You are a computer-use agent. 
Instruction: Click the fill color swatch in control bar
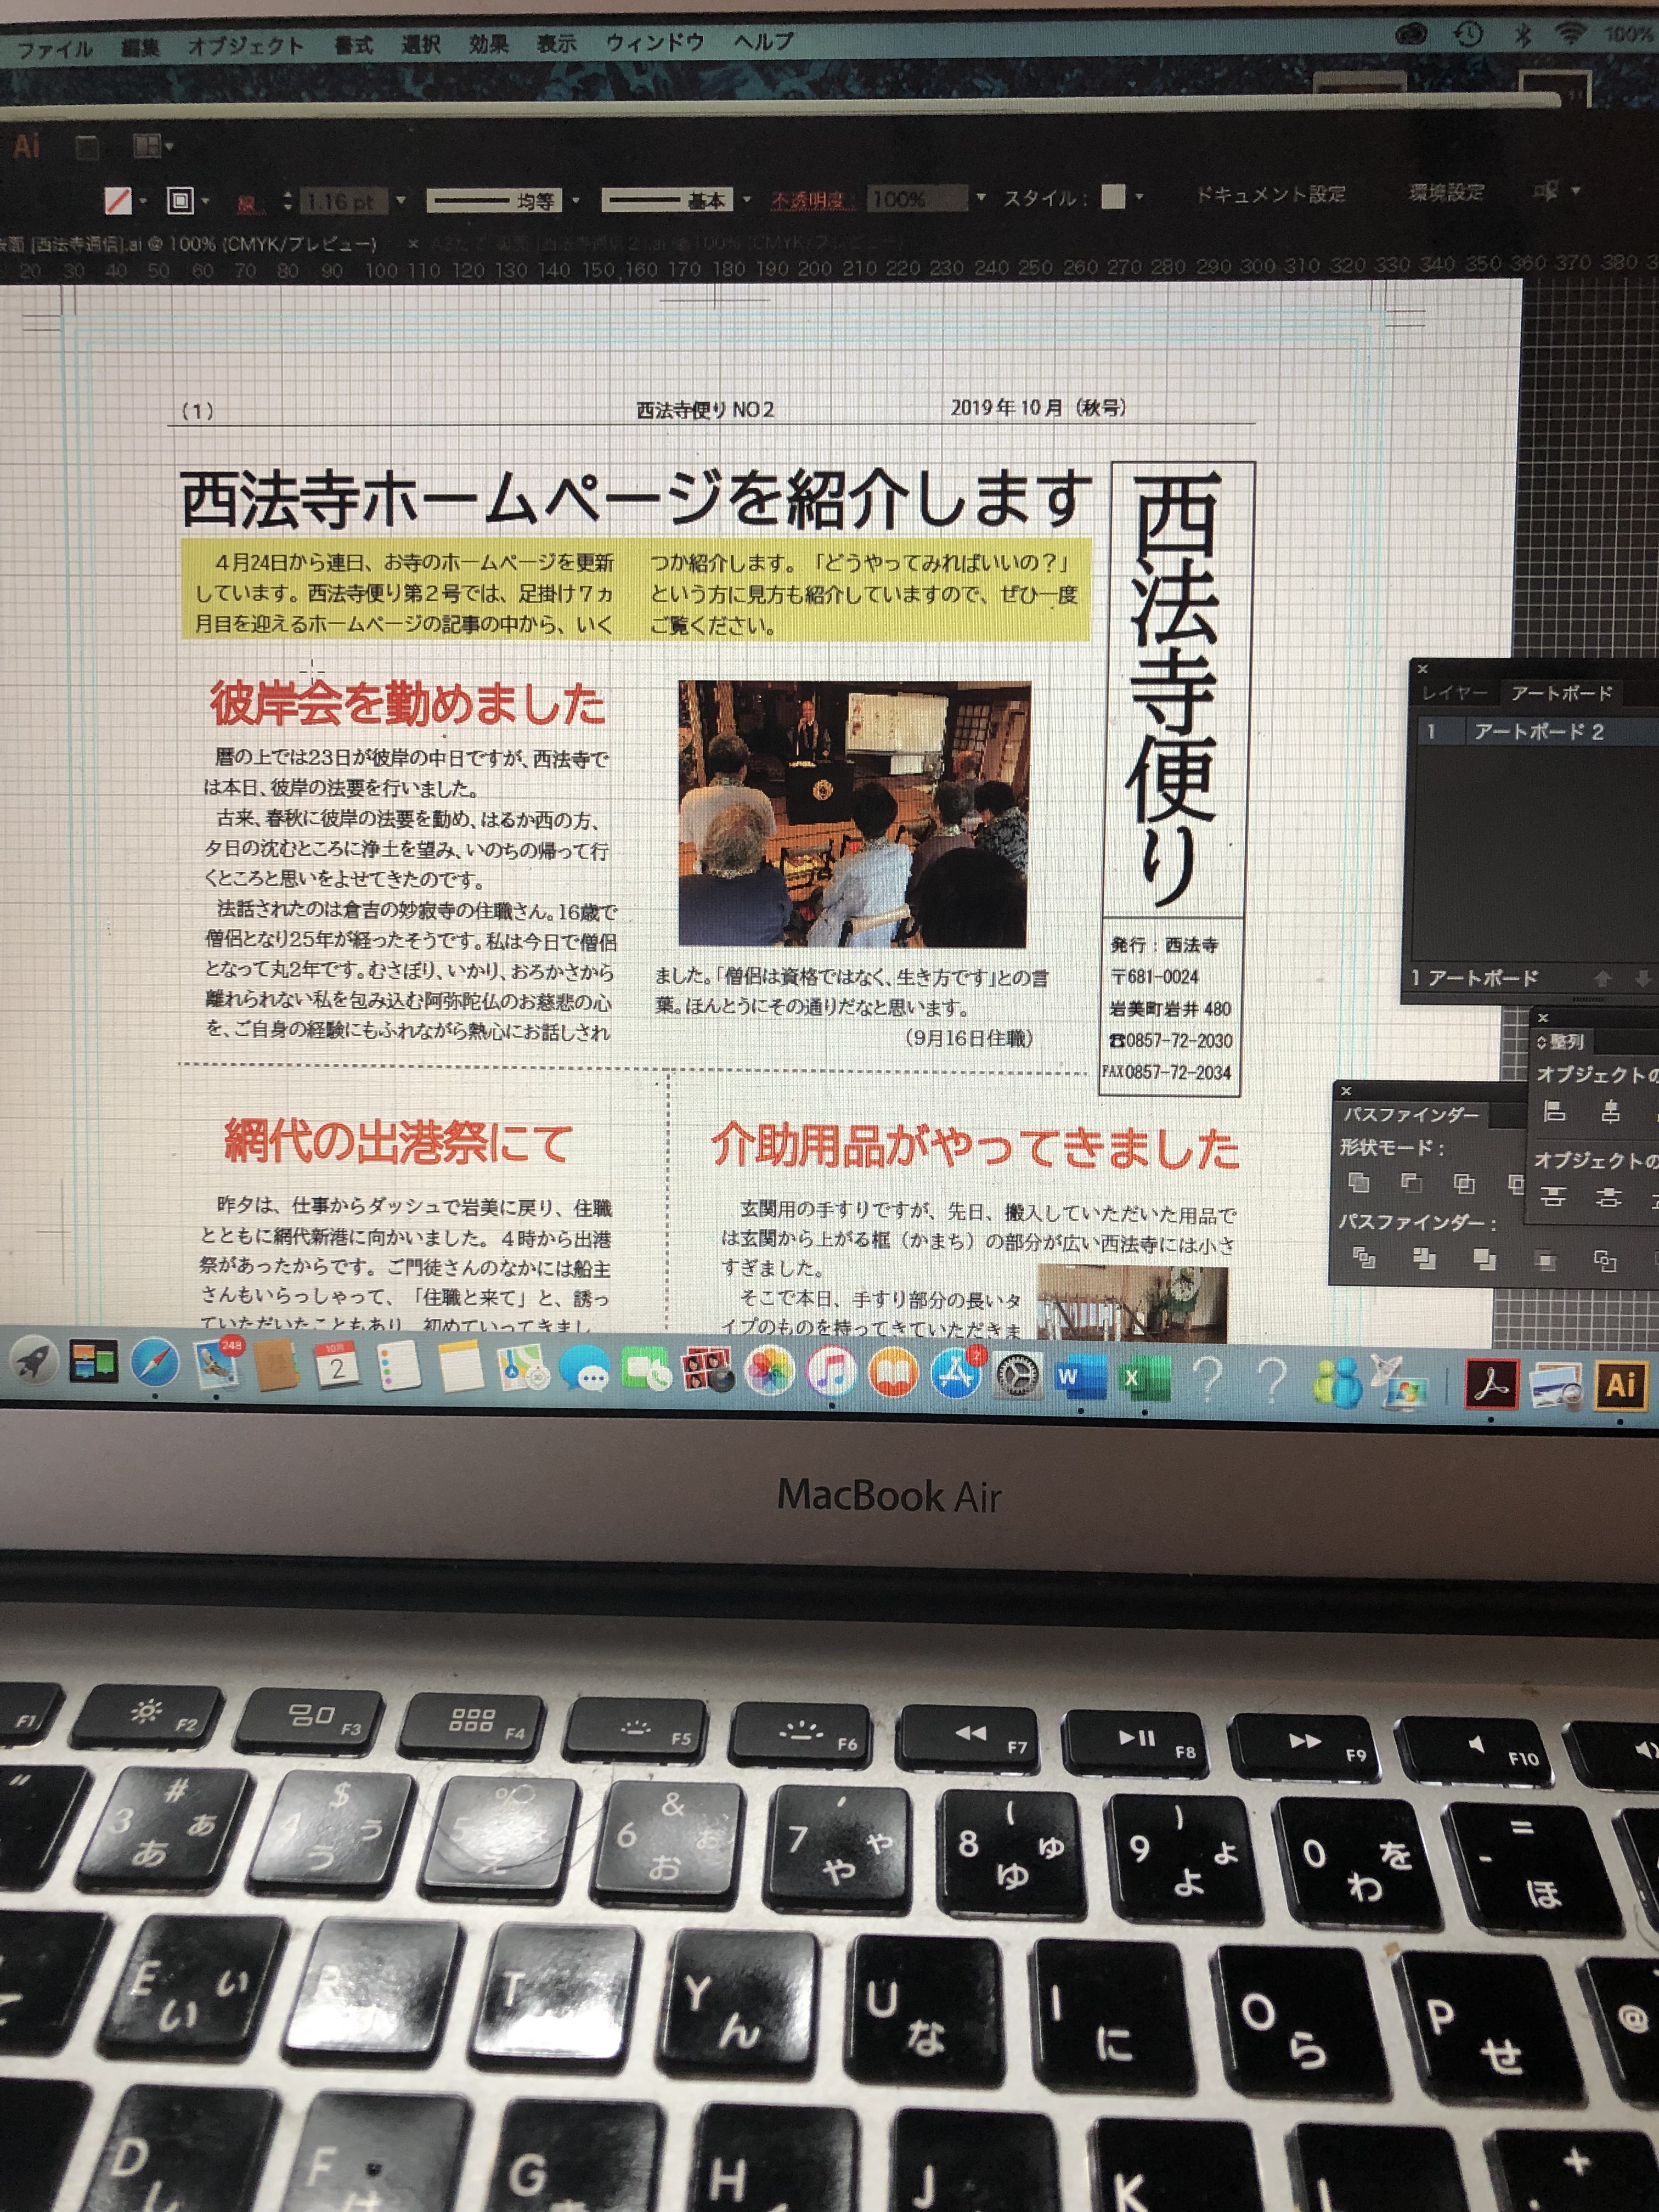pyautogui.click(x=118, y=201)
